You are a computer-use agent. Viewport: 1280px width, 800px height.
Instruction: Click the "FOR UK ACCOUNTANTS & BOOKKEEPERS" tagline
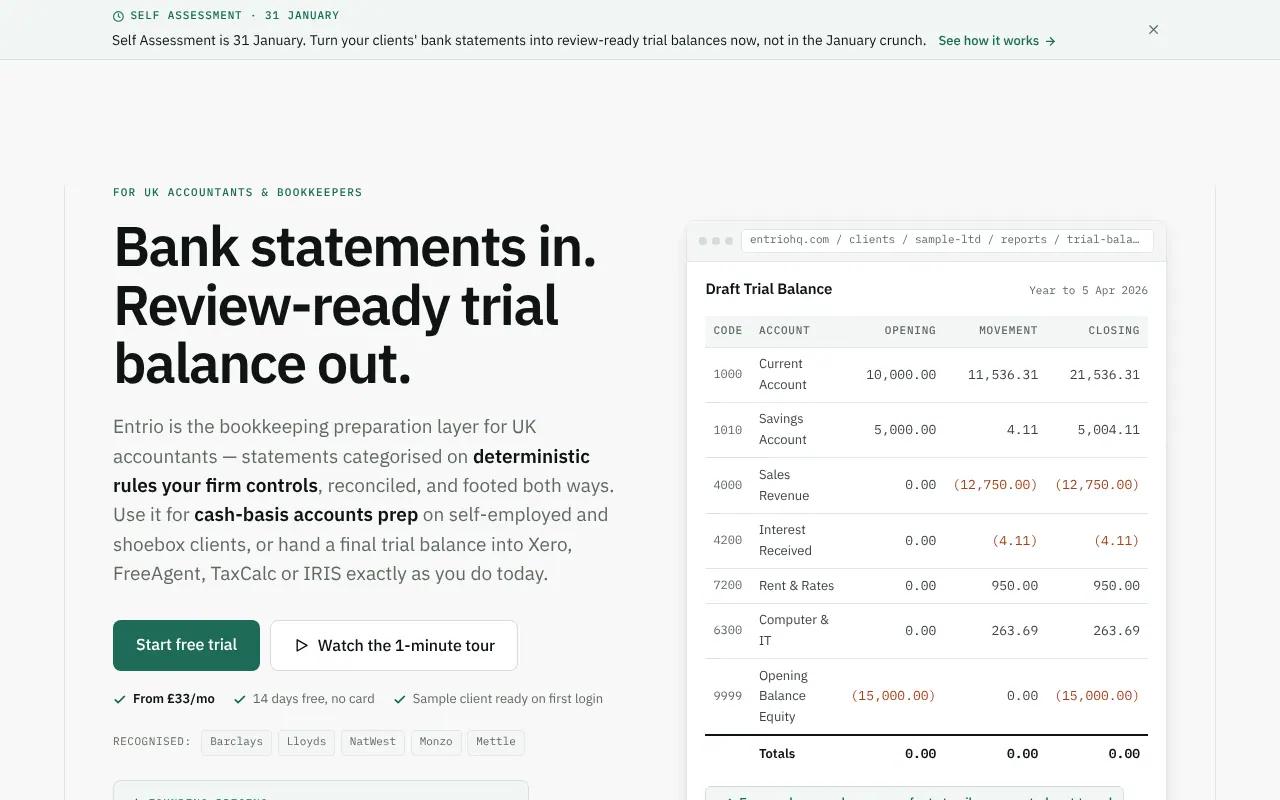pos(238,192)
